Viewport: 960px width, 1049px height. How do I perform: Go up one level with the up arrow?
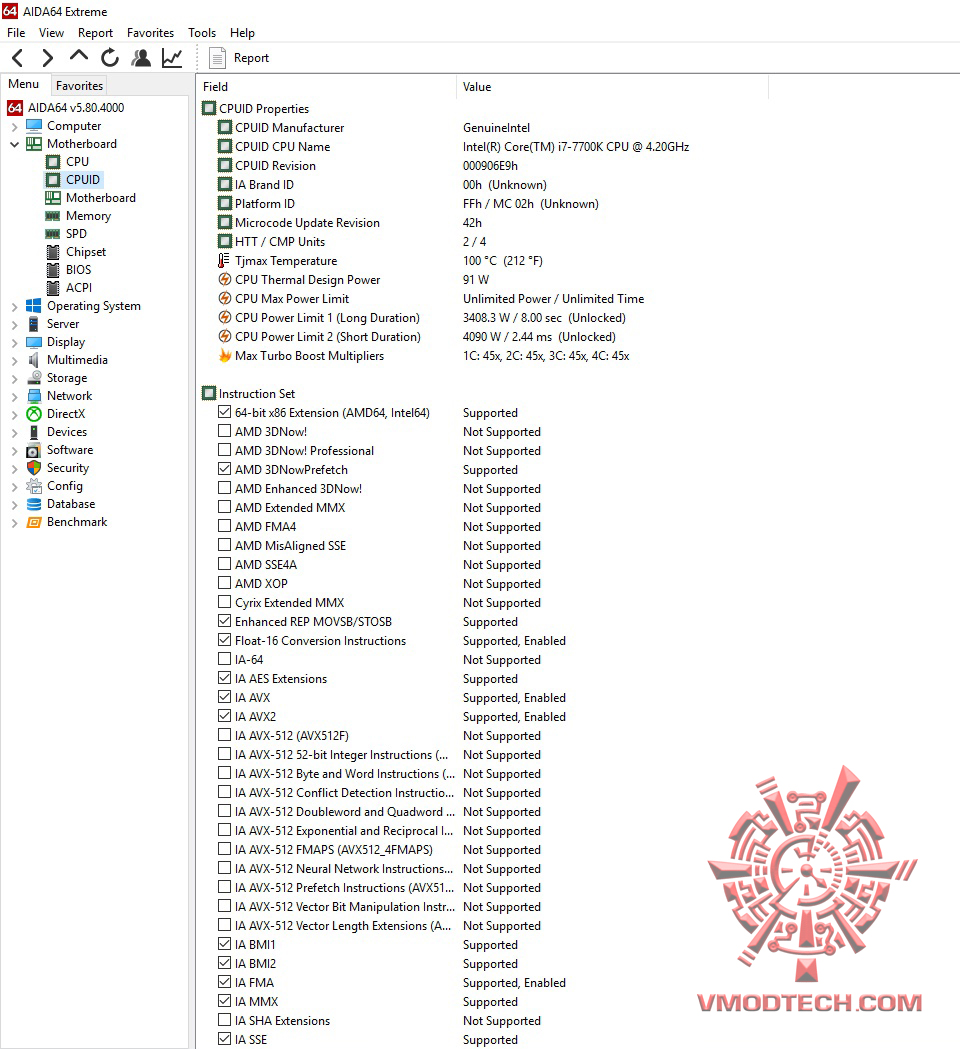(78, 57)
